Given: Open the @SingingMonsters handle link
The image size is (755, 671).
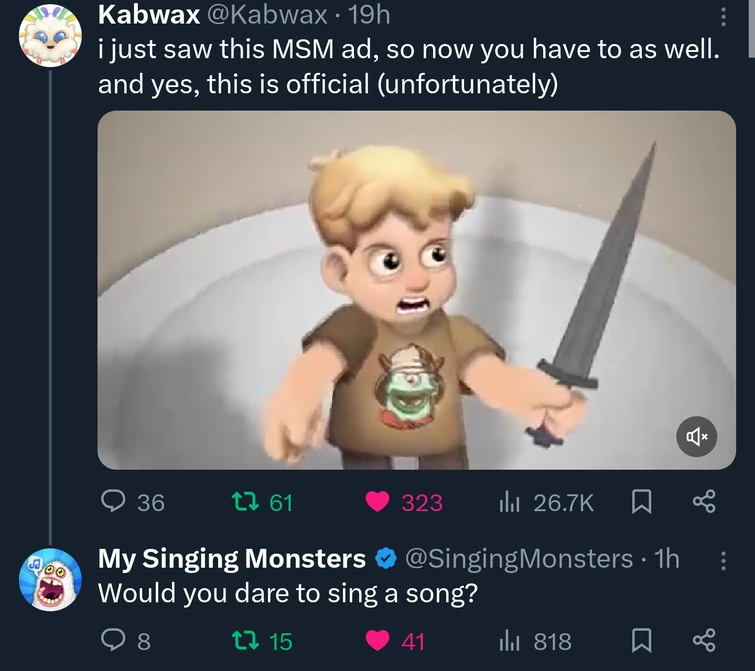Looking at the screenshot, I should 518,559.
